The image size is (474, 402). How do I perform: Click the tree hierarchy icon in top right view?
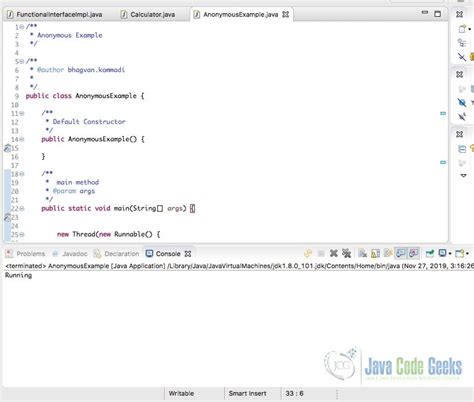462,42
